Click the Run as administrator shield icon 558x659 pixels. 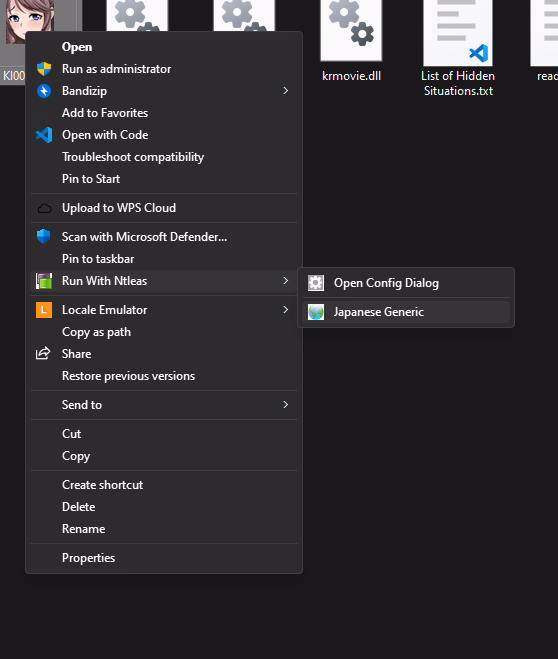pos(44,69)
